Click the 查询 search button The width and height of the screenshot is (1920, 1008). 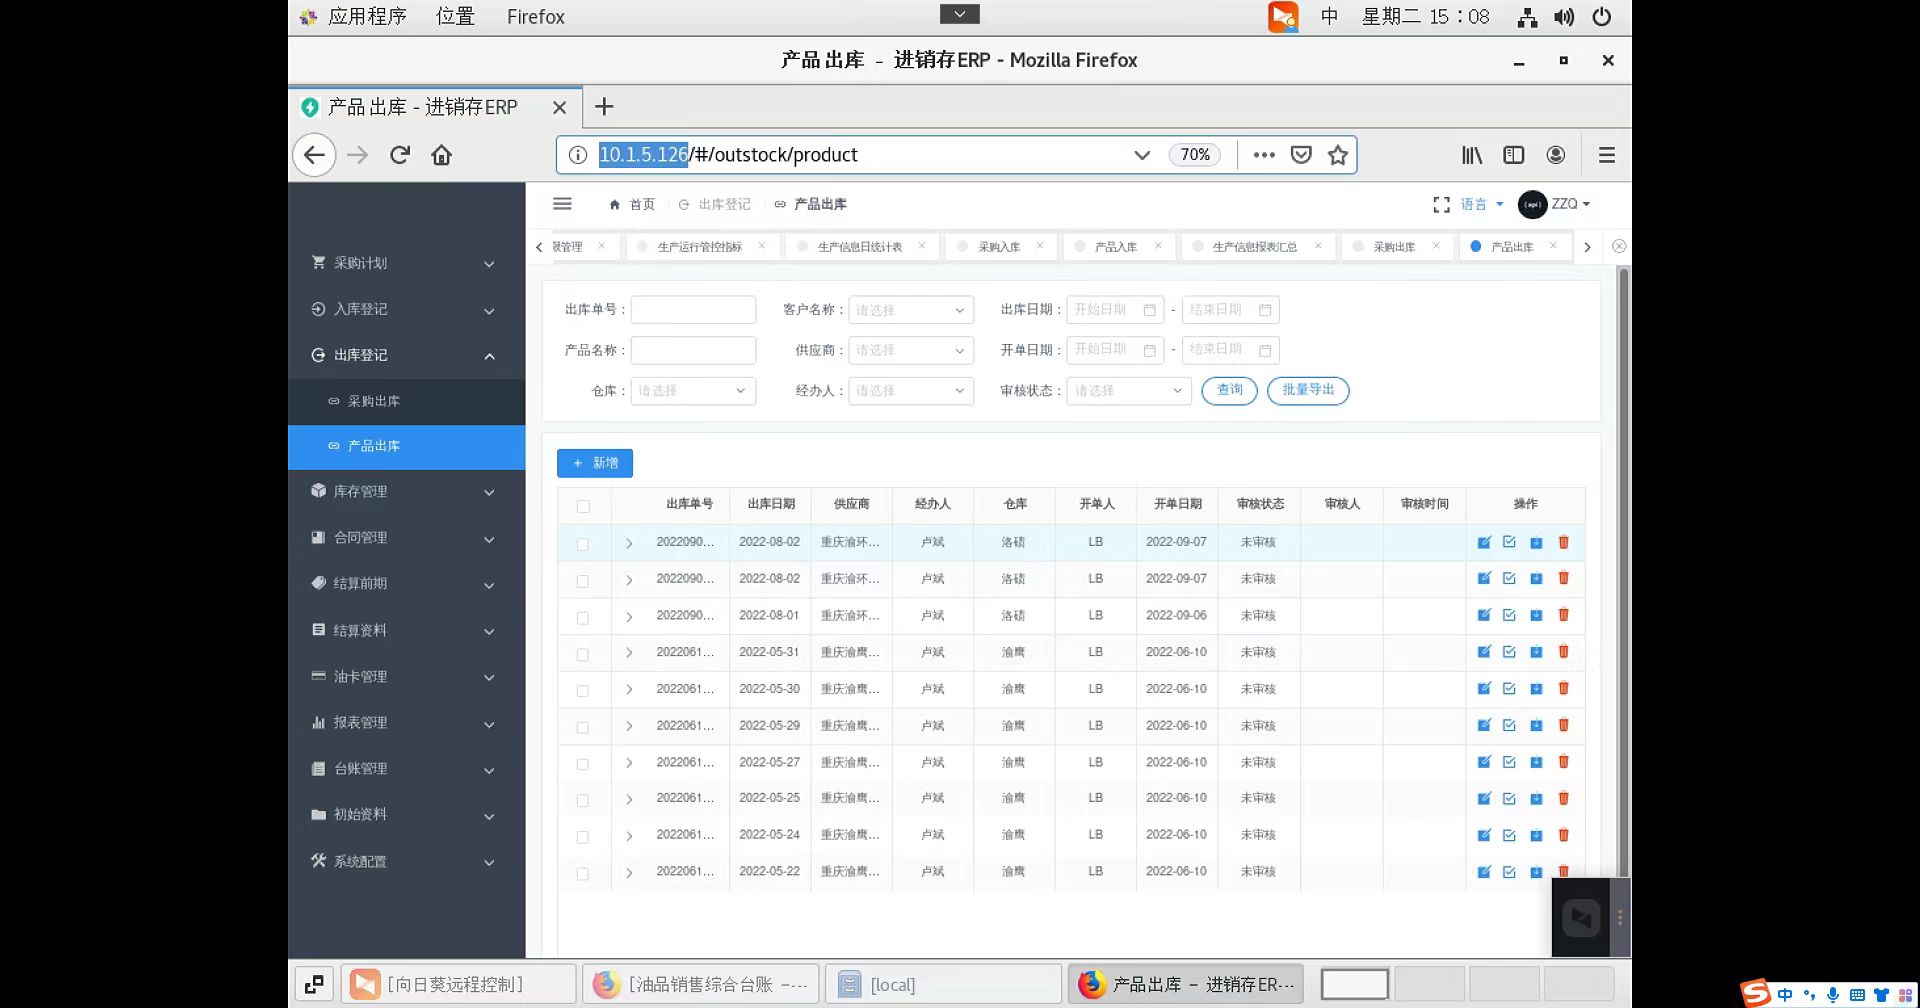(x=1230, y=390)
